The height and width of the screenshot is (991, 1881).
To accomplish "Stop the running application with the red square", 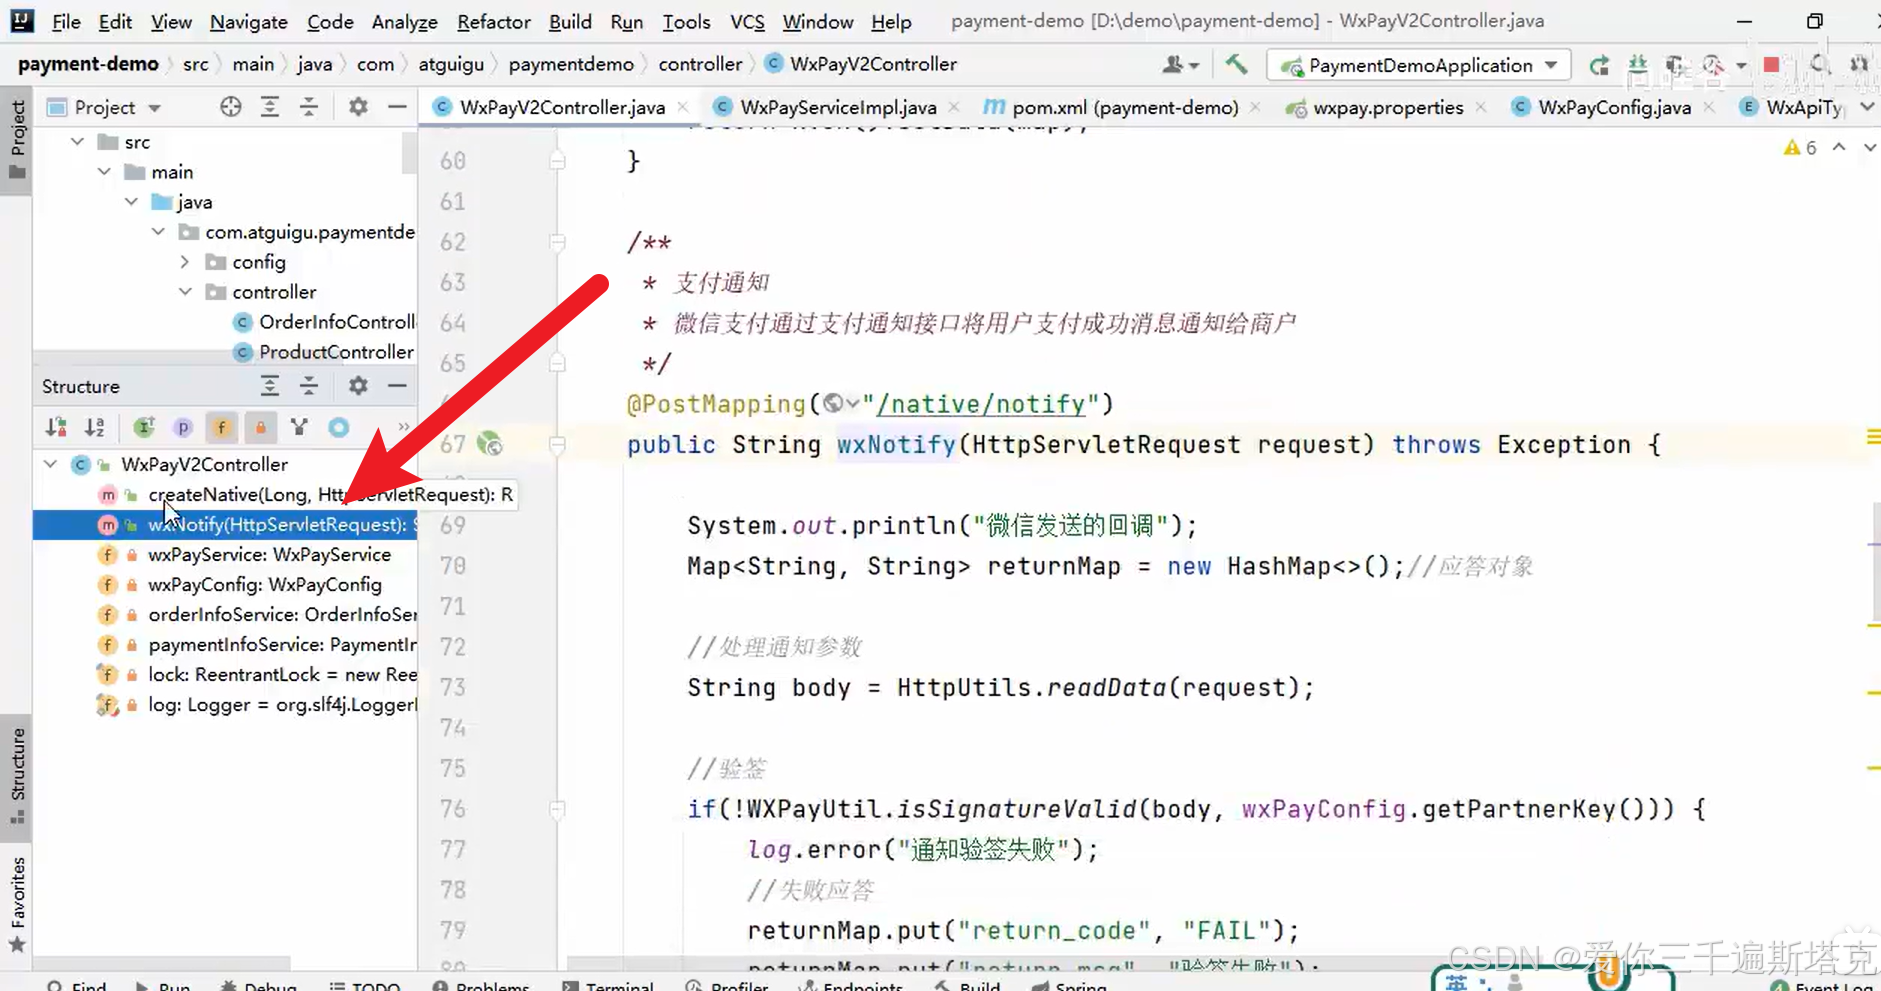I will pos(1771,65).
